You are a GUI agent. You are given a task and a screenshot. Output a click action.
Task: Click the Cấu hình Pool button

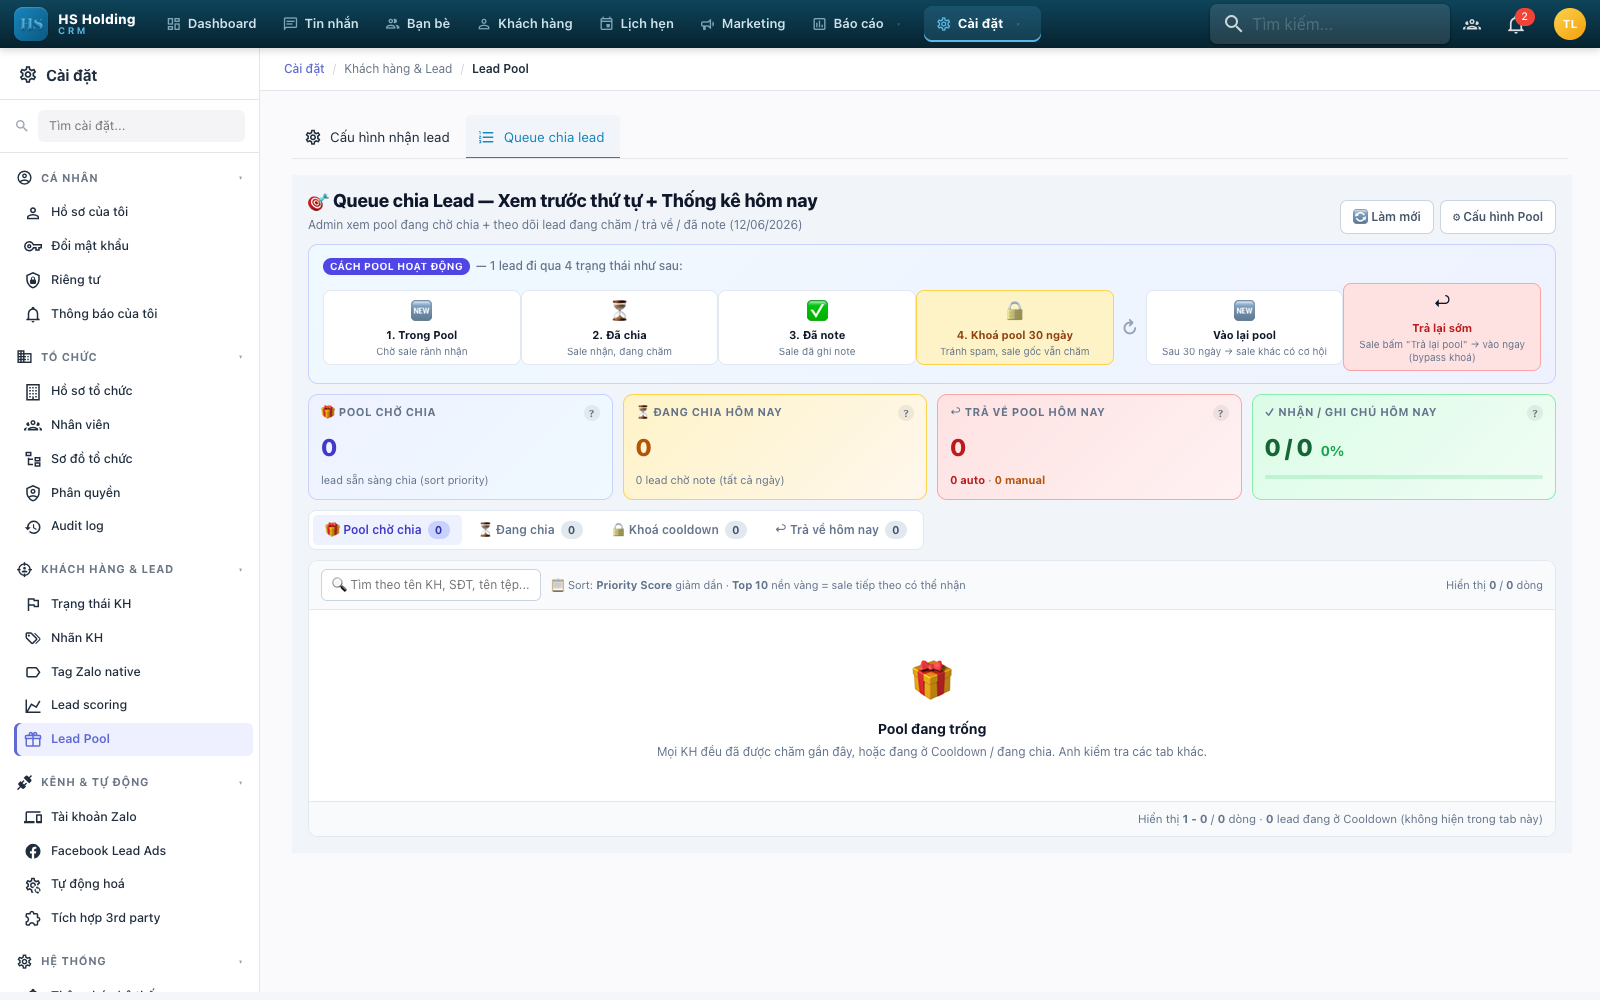(x=1498, y=217)
